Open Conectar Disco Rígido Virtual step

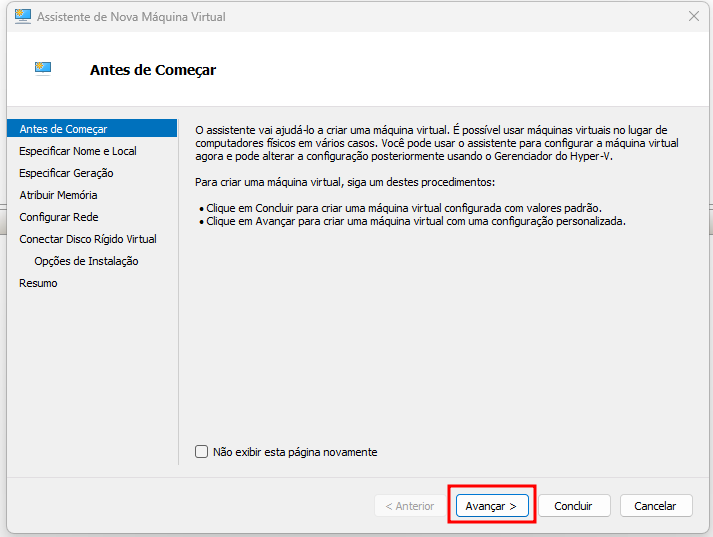point(88,239)
